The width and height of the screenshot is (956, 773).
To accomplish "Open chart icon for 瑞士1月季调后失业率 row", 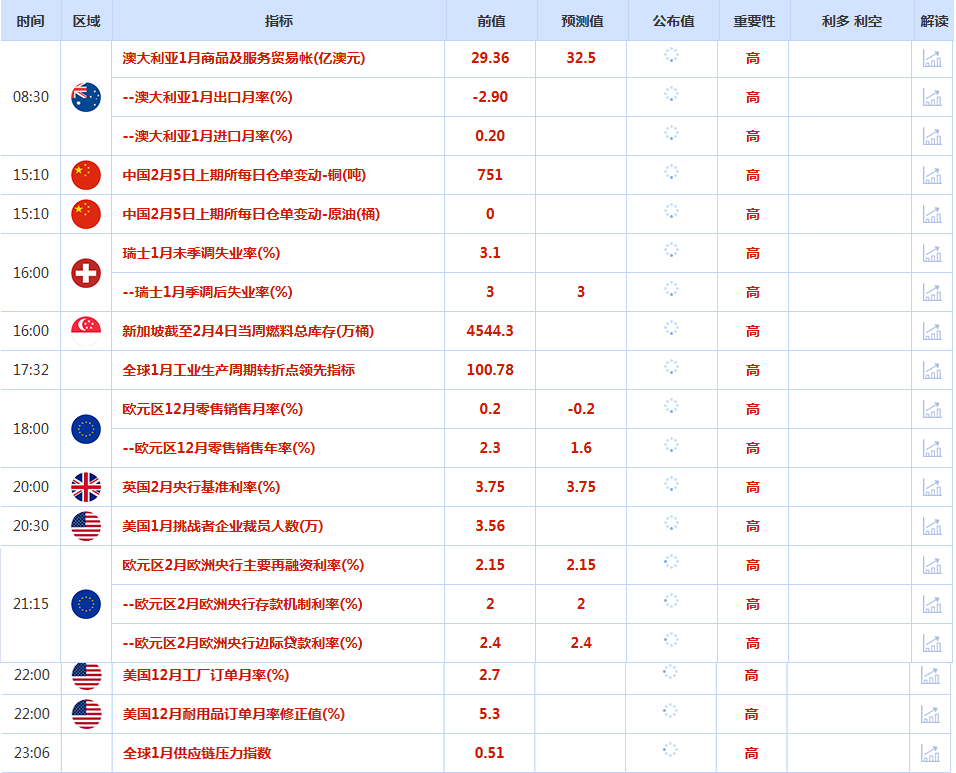I will pyautogui.click(x=932, y=293).
